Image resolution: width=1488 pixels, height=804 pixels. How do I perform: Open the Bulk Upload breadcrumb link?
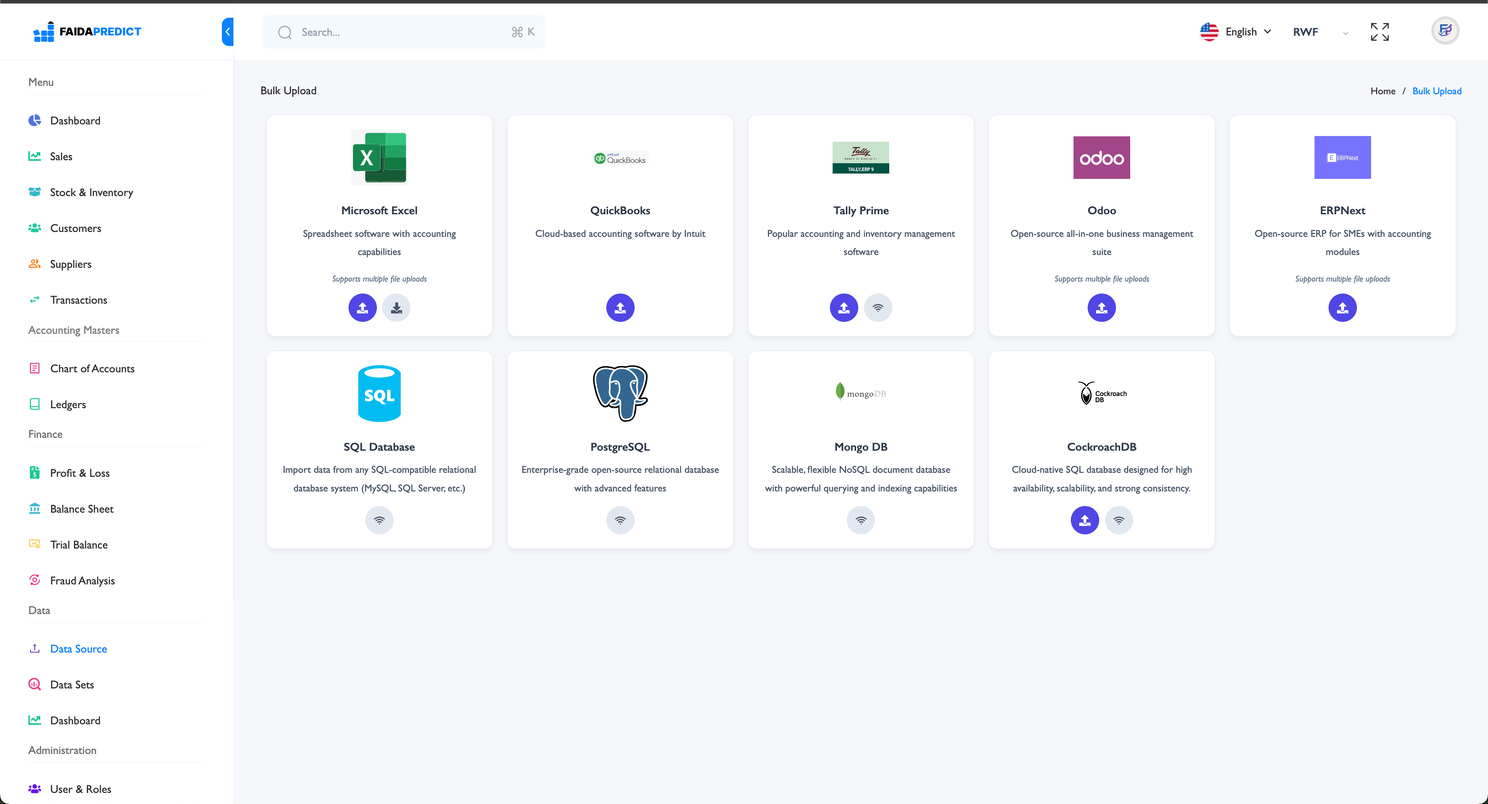click(1437, 90)
